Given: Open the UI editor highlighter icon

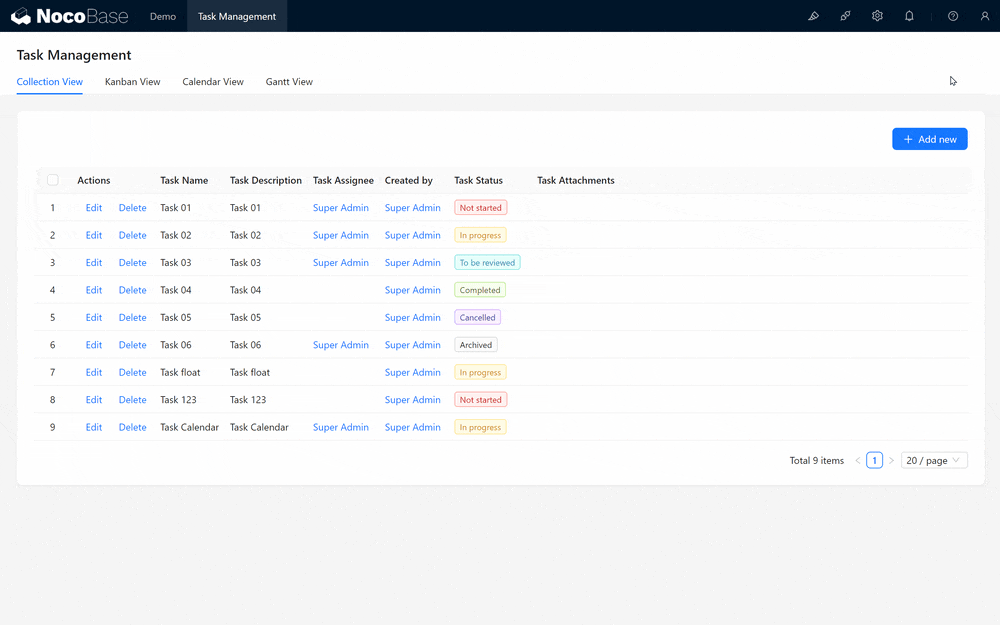Looking at the screenshot, I should coord(814,16).
